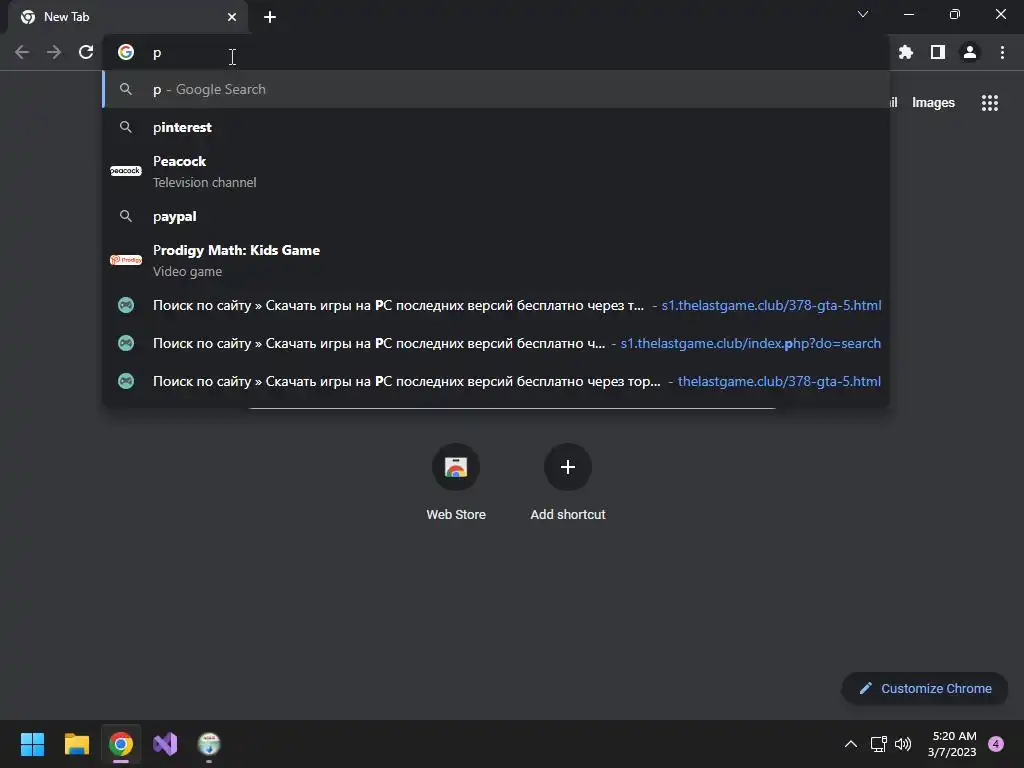Click the Google logo in address bar
The width and height of the screenshot is (1024, 768).
point(126,52)
